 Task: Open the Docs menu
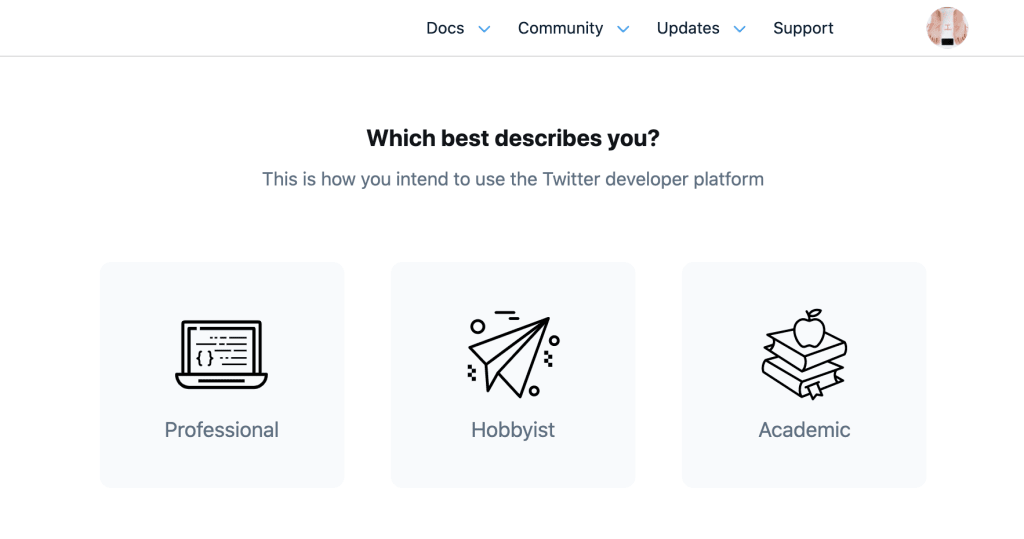click(x=445, y=28)
